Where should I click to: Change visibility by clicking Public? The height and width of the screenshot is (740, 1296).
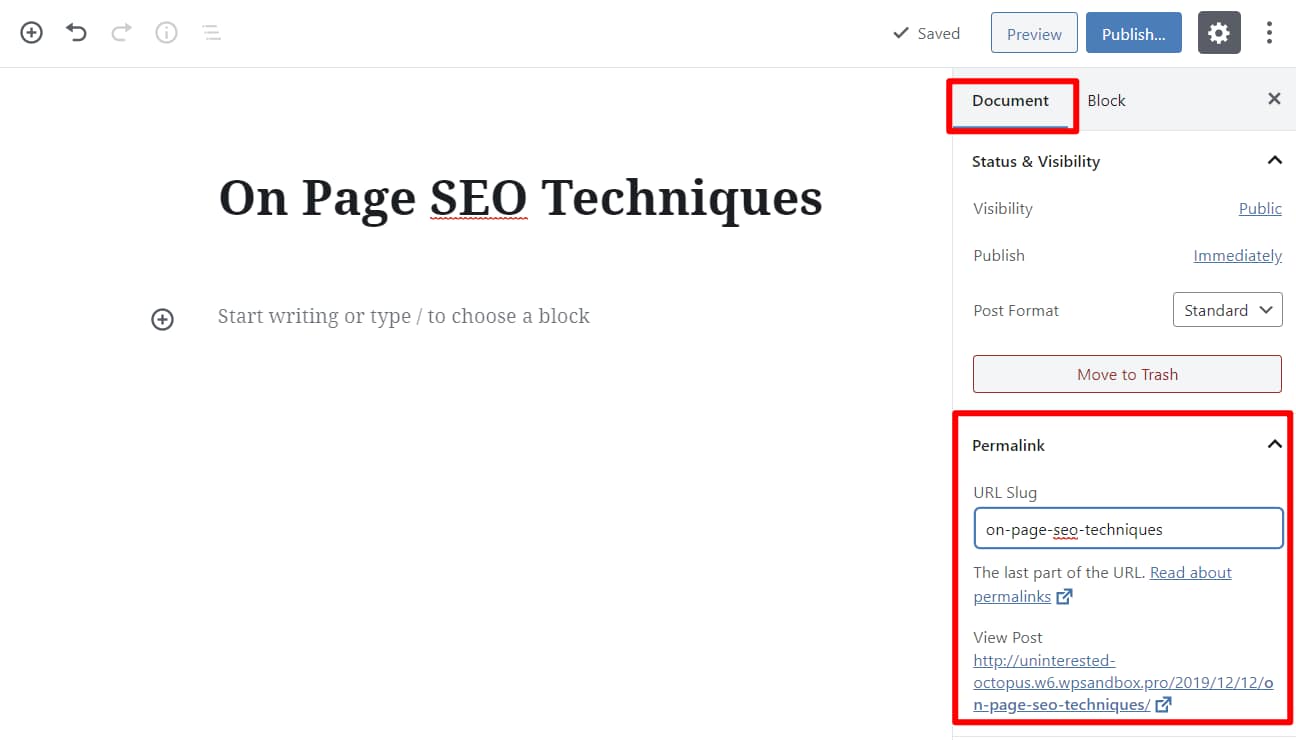(1259, 208)
